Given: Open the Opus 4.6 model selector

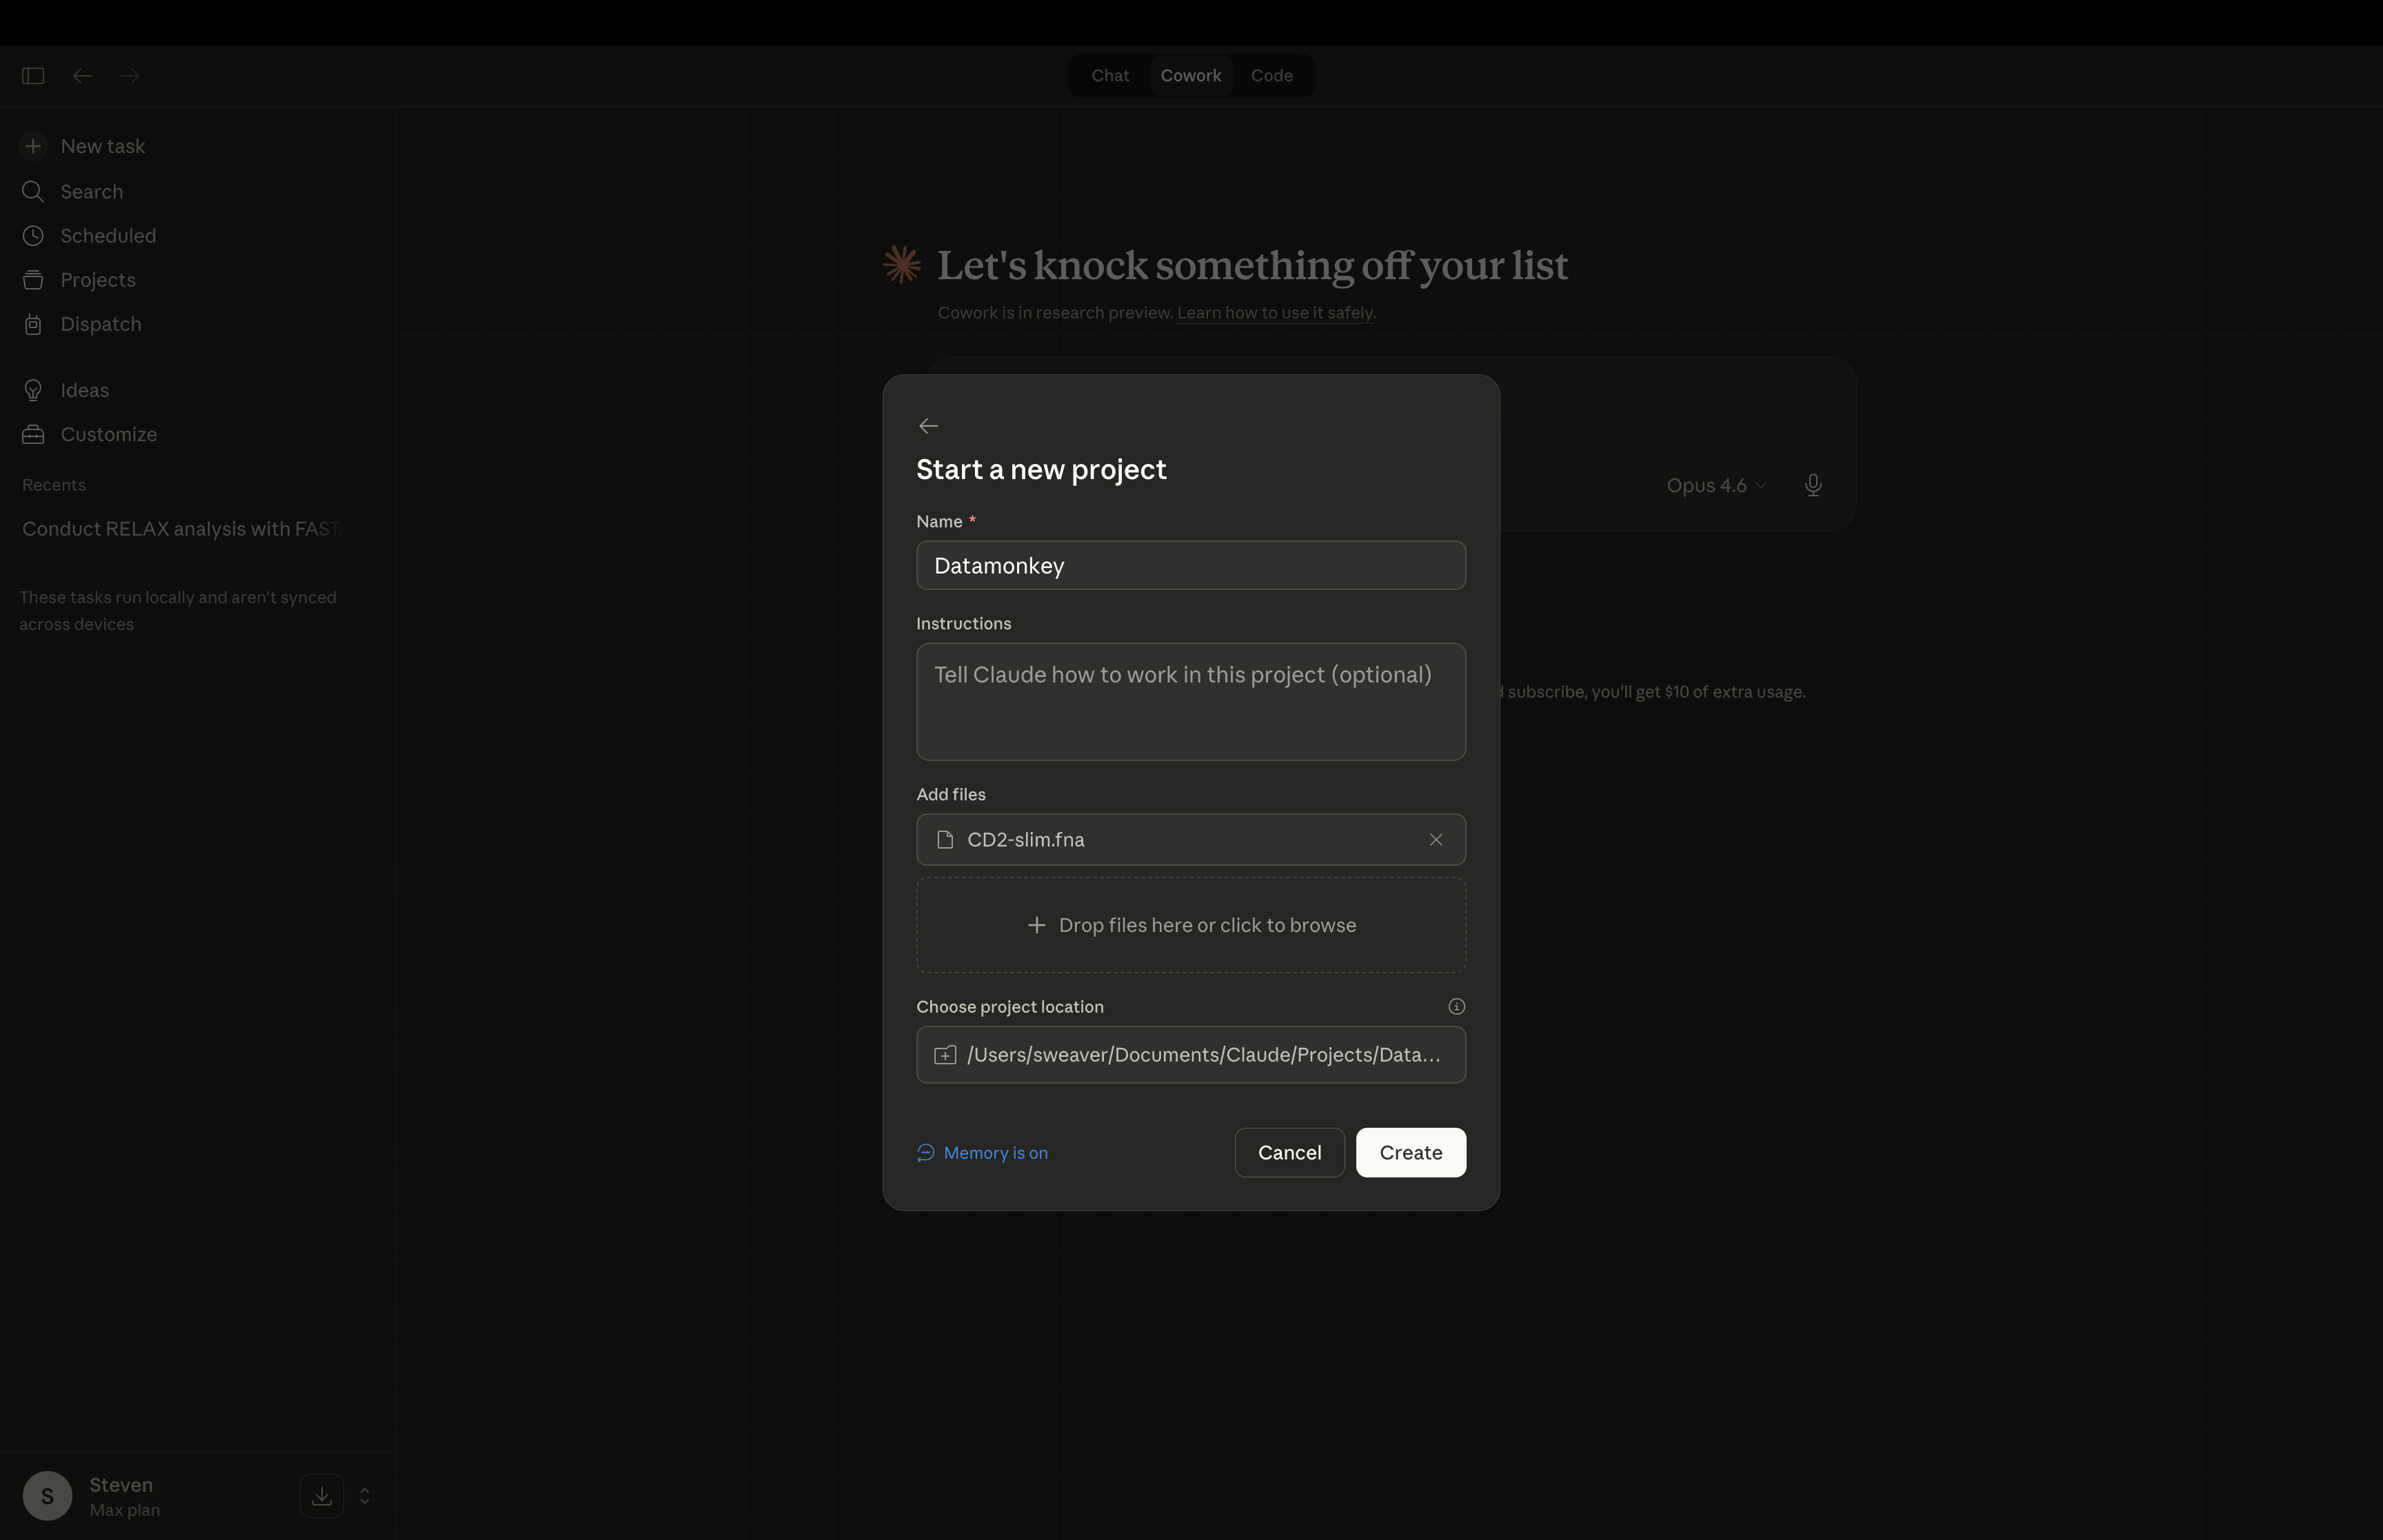Looking at the screenshot, I should 1714,485.
